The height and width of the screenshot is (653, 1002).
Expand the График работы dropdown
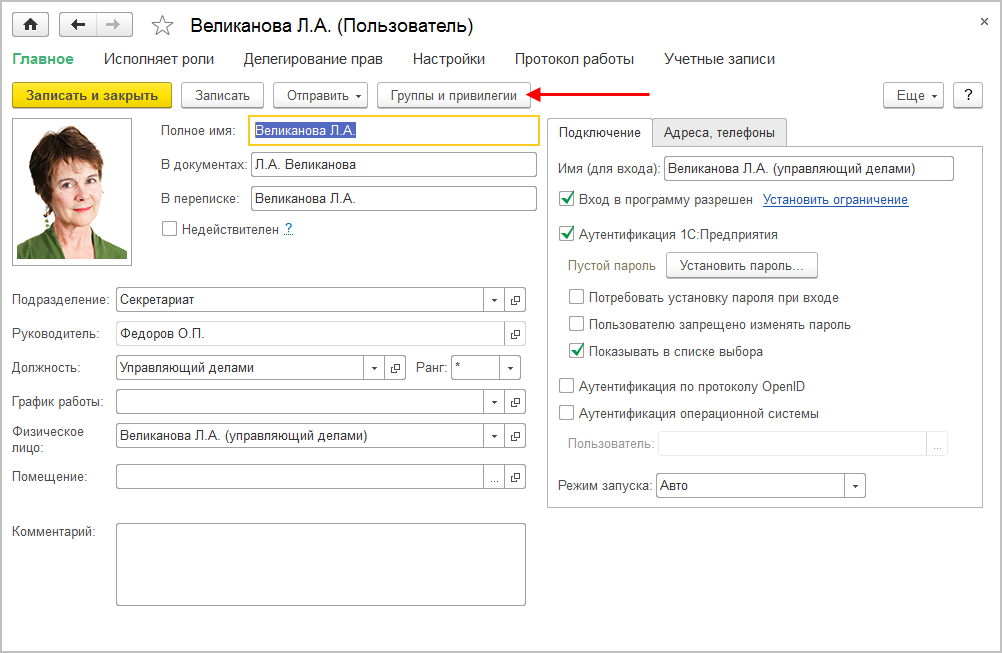point(494,401)
